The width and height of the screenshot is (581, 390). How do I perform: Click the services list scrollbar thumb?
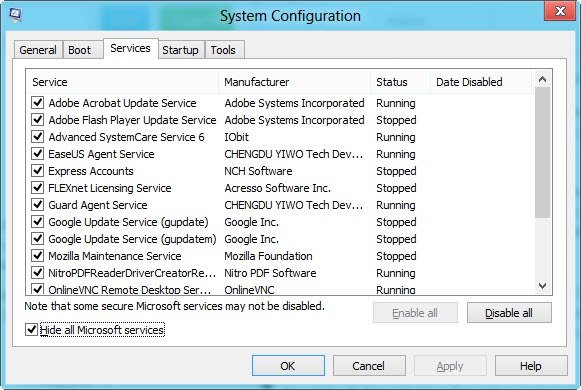[x=542, y=153]
